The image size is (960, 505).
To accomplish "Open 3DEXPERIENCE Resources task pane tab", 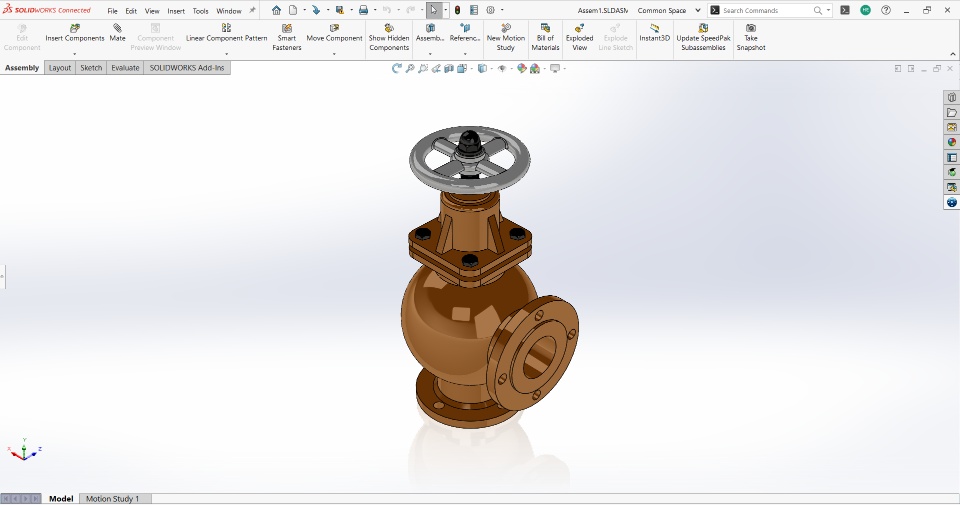I will point(951,97).
